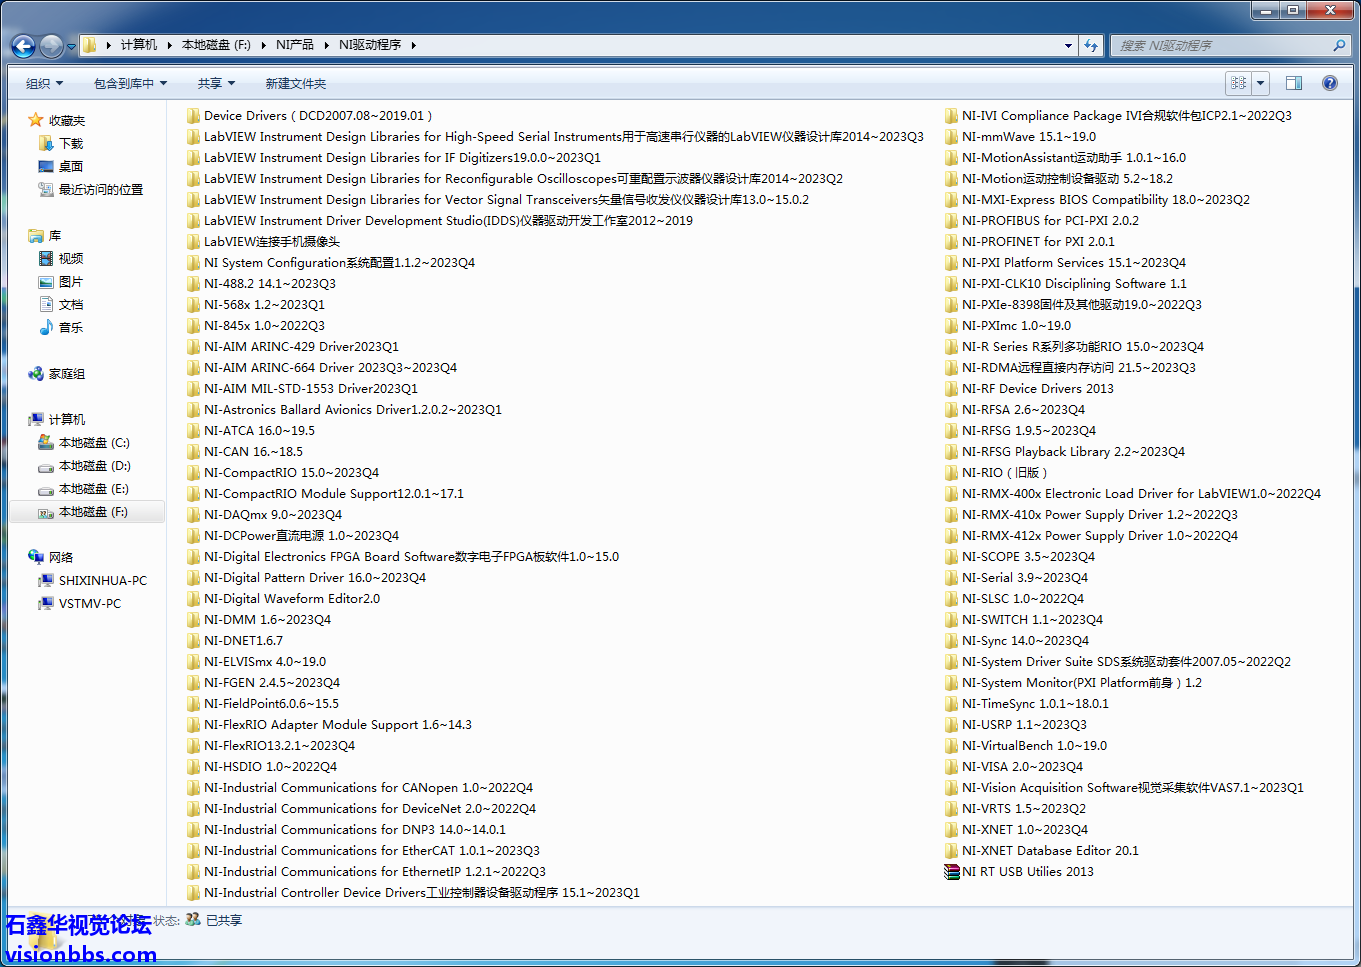This screenshot has width=1361, height=967.
Task: Click NI产品 in the address breadcrumb
Action: [294, 45]
